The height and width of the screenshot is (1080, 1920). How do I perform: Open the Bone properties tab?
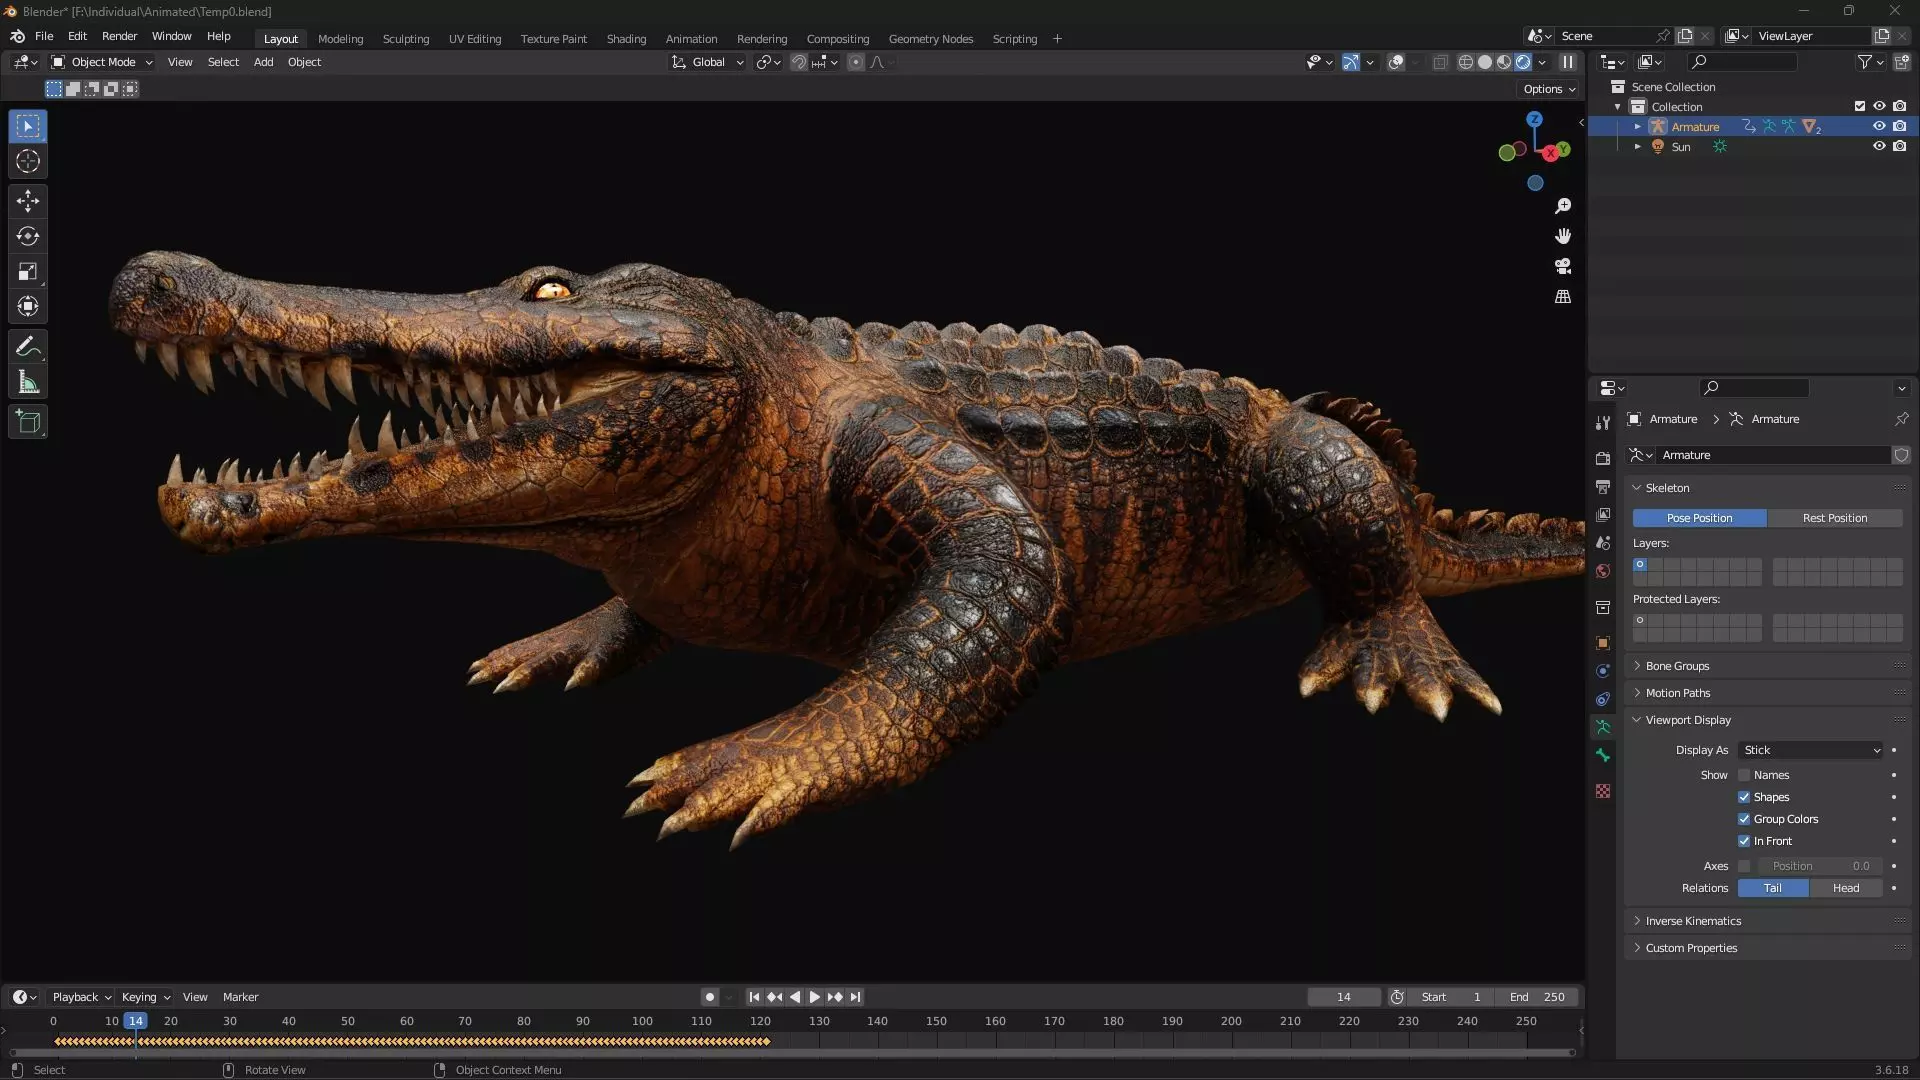tap(1603, 756)
